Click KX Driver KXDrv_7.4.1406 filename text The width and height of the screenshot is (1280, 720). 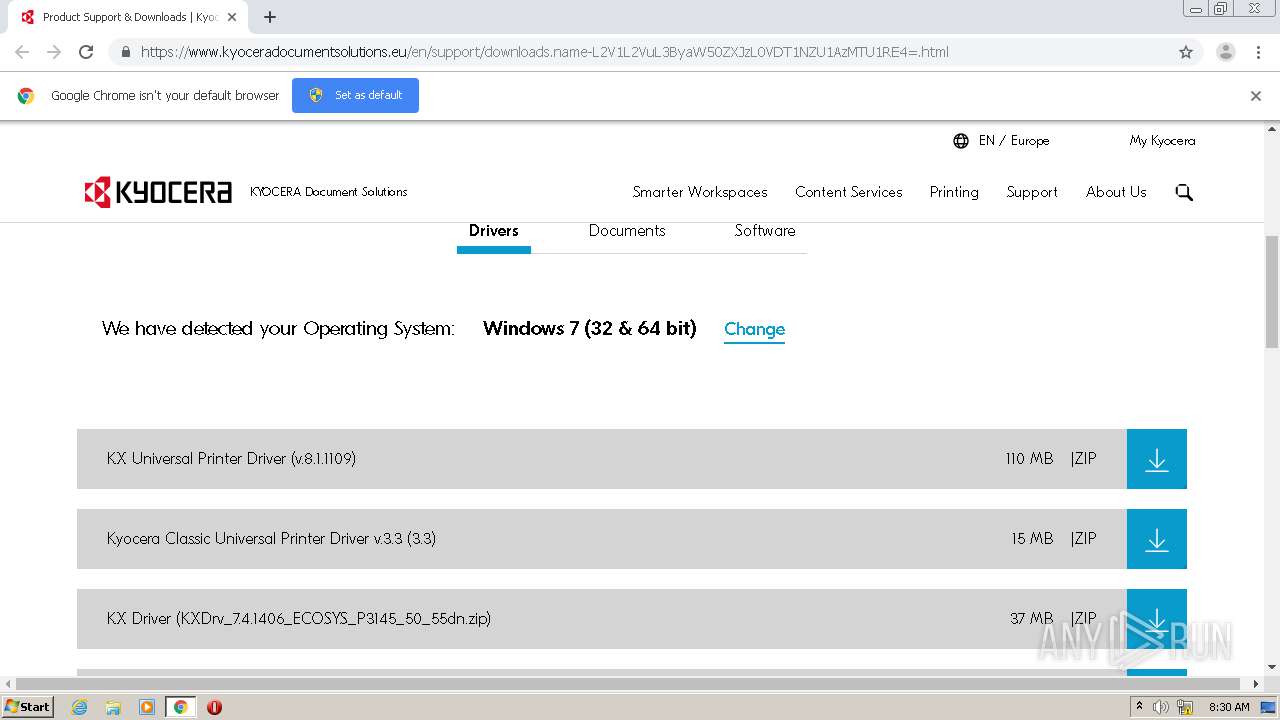coord(299,619)
